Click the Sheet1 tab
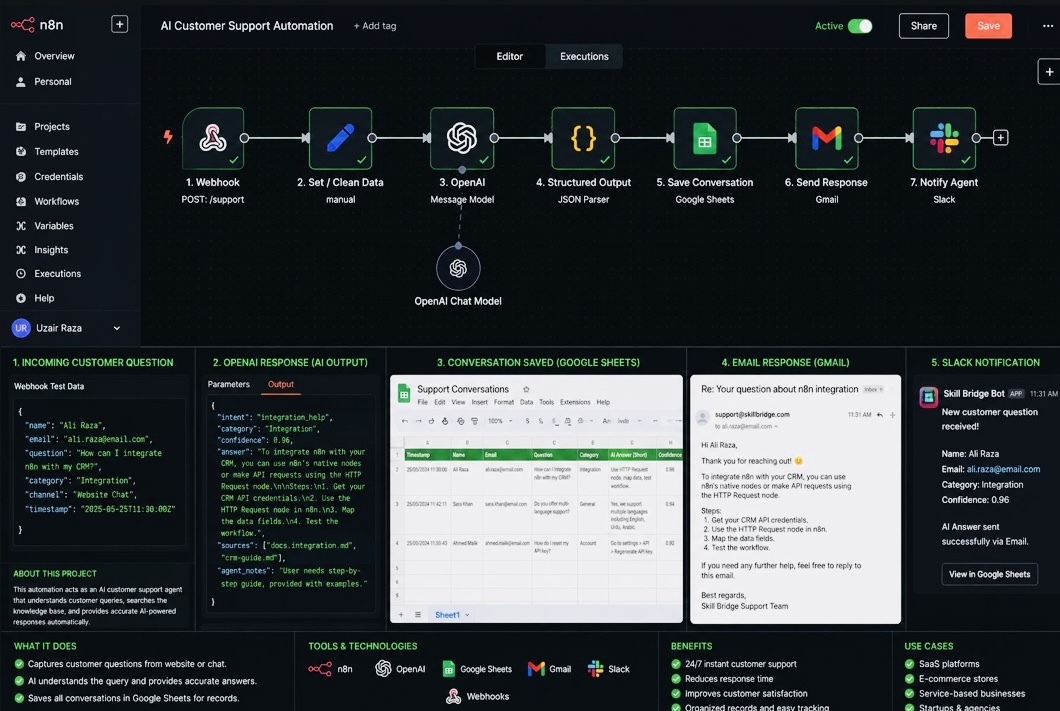The height and width of the screenshot is (711, 1060). pyautogui.click(x=448, y=615)
